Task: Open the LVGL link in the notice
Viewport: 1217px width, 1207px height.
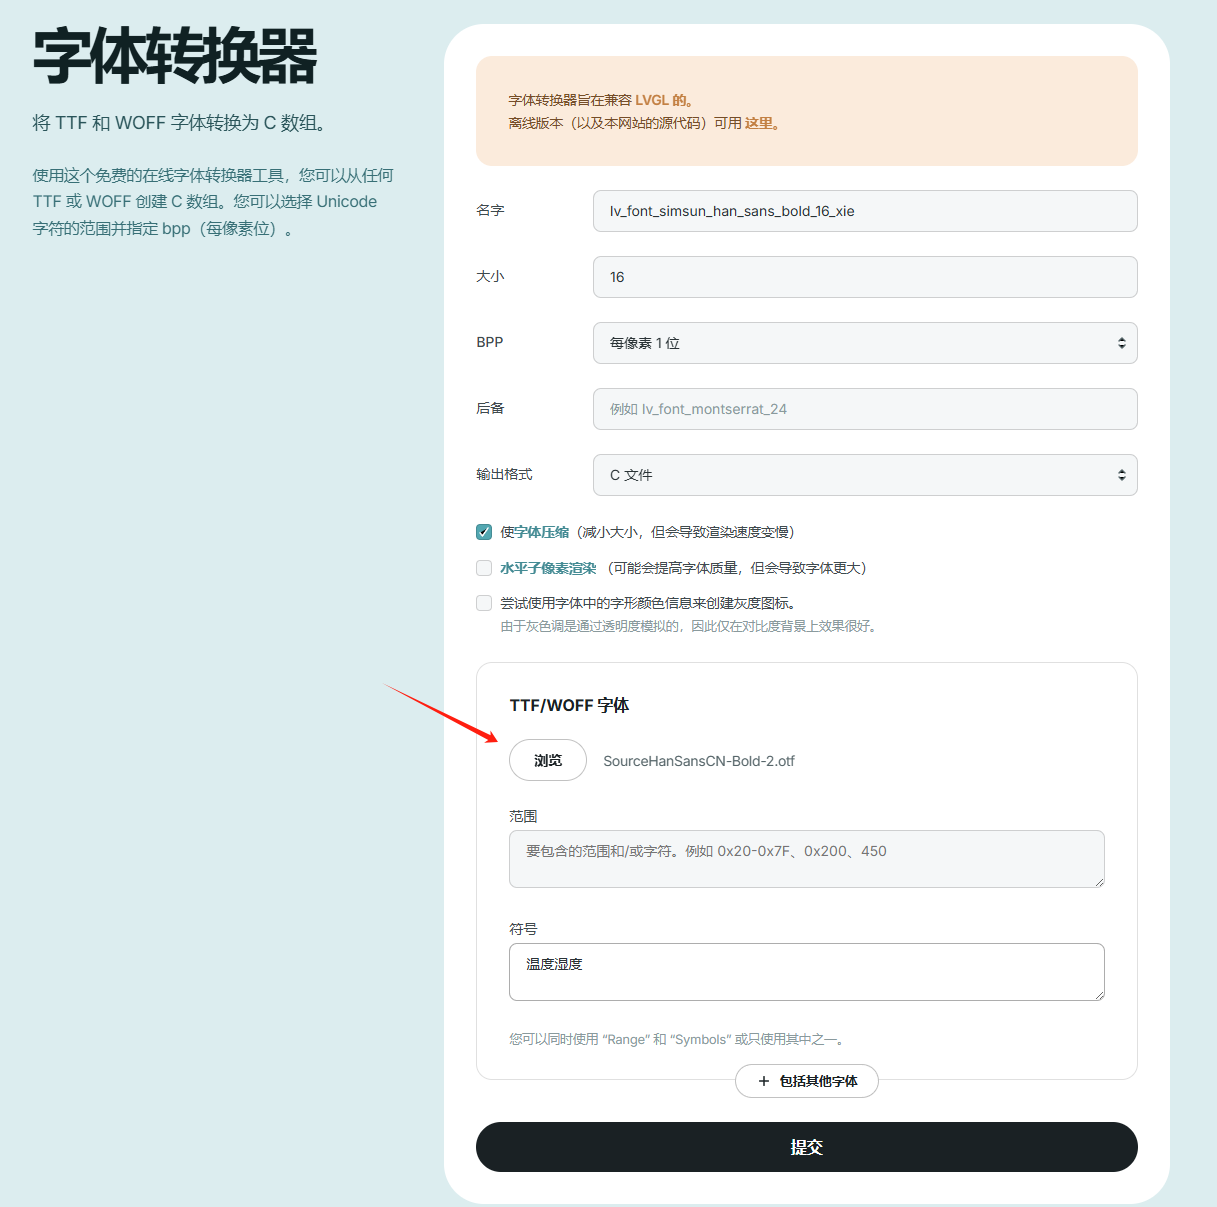Action: tap(652, 100)
